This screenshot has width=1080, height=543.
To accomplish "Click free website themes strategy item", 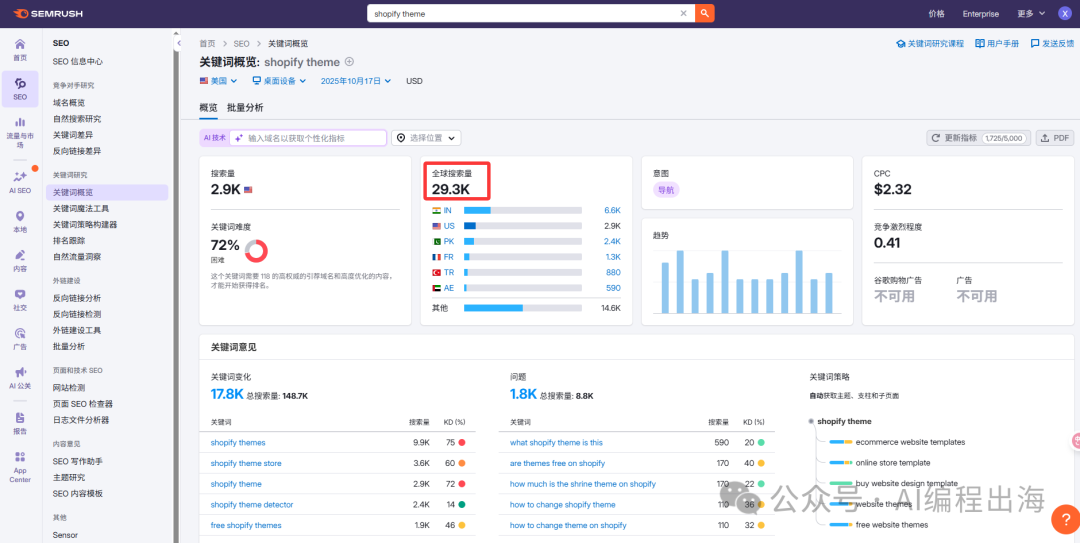I will [893, 525].
